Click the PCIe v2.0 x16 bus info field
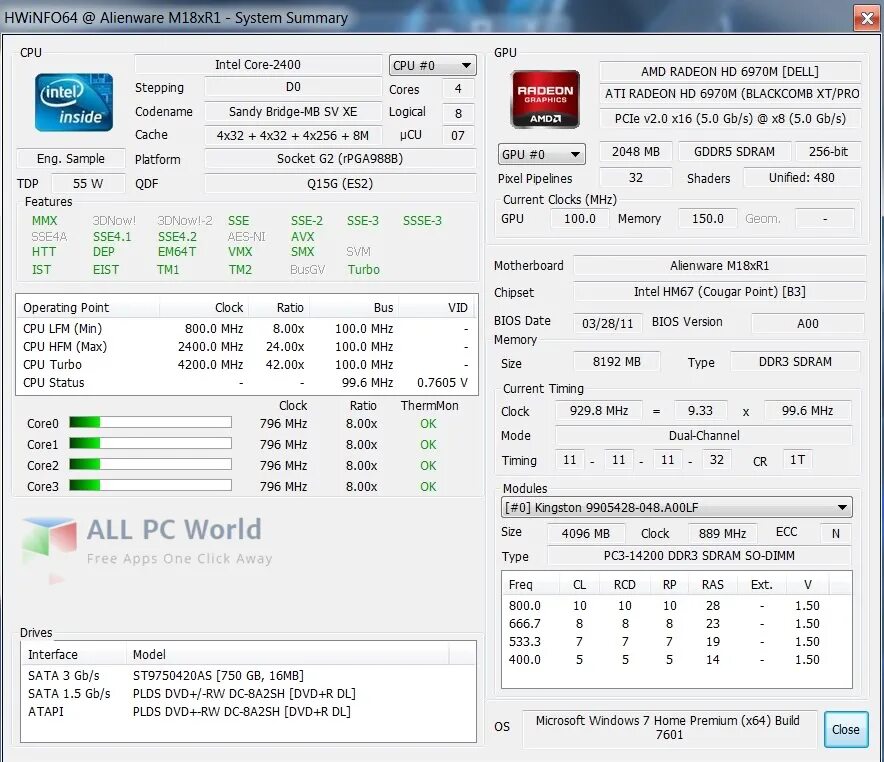 [x=730, y=118]
